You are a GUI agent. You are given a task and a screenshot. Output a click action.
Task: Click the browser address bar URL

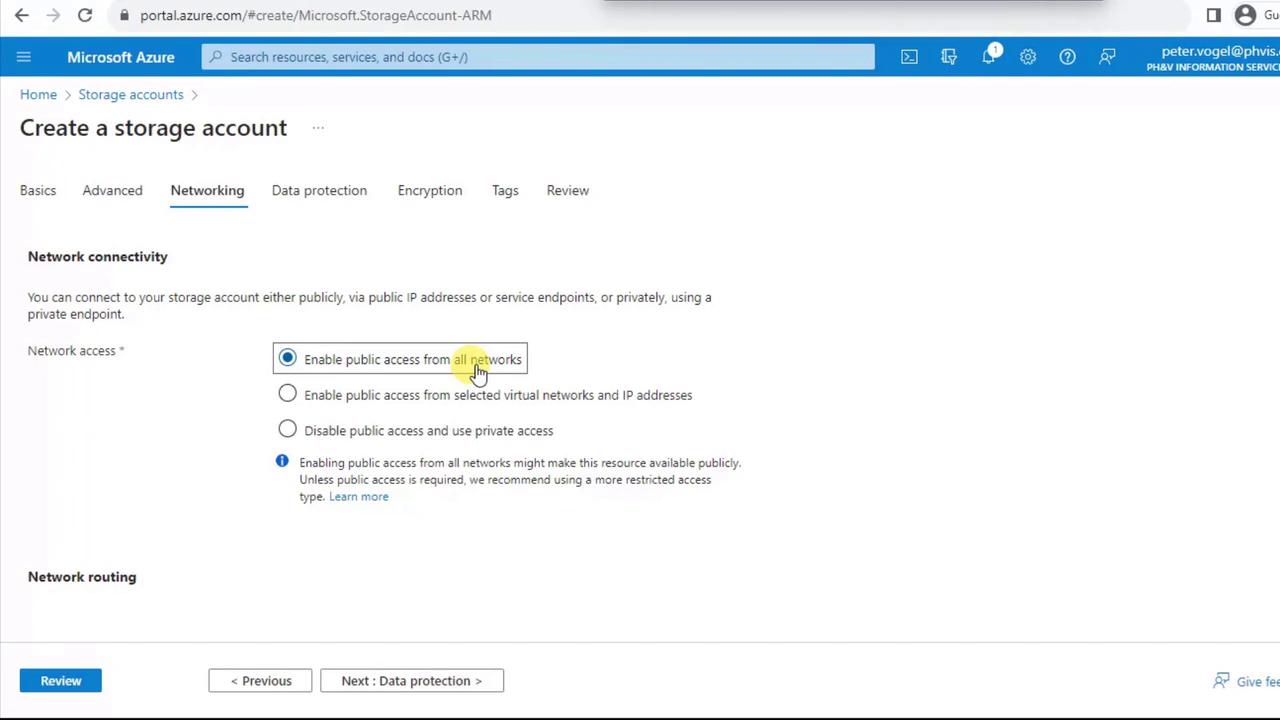[316, 15]
